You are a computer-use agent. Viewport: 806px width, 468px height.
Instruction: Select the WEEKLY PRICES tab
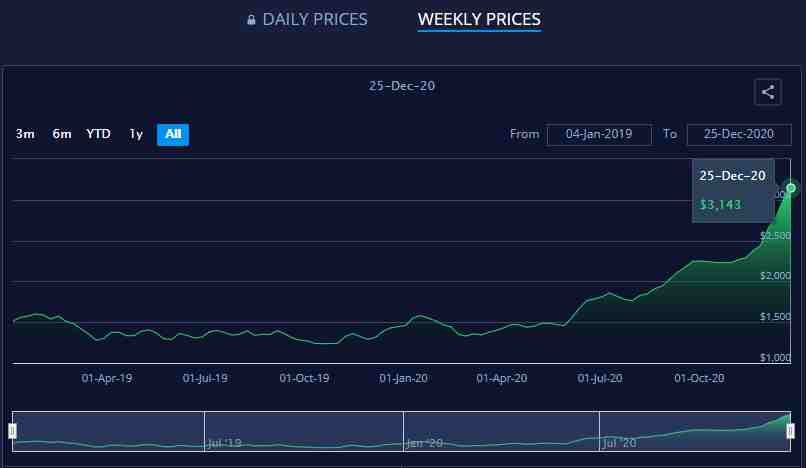[x=479, y=20]
